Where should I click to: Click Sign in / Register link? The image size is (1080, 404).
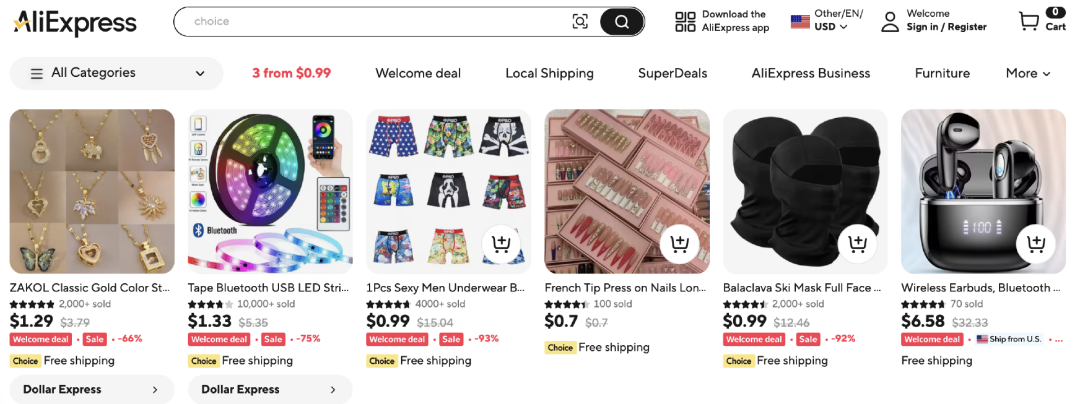click(946, 27)
